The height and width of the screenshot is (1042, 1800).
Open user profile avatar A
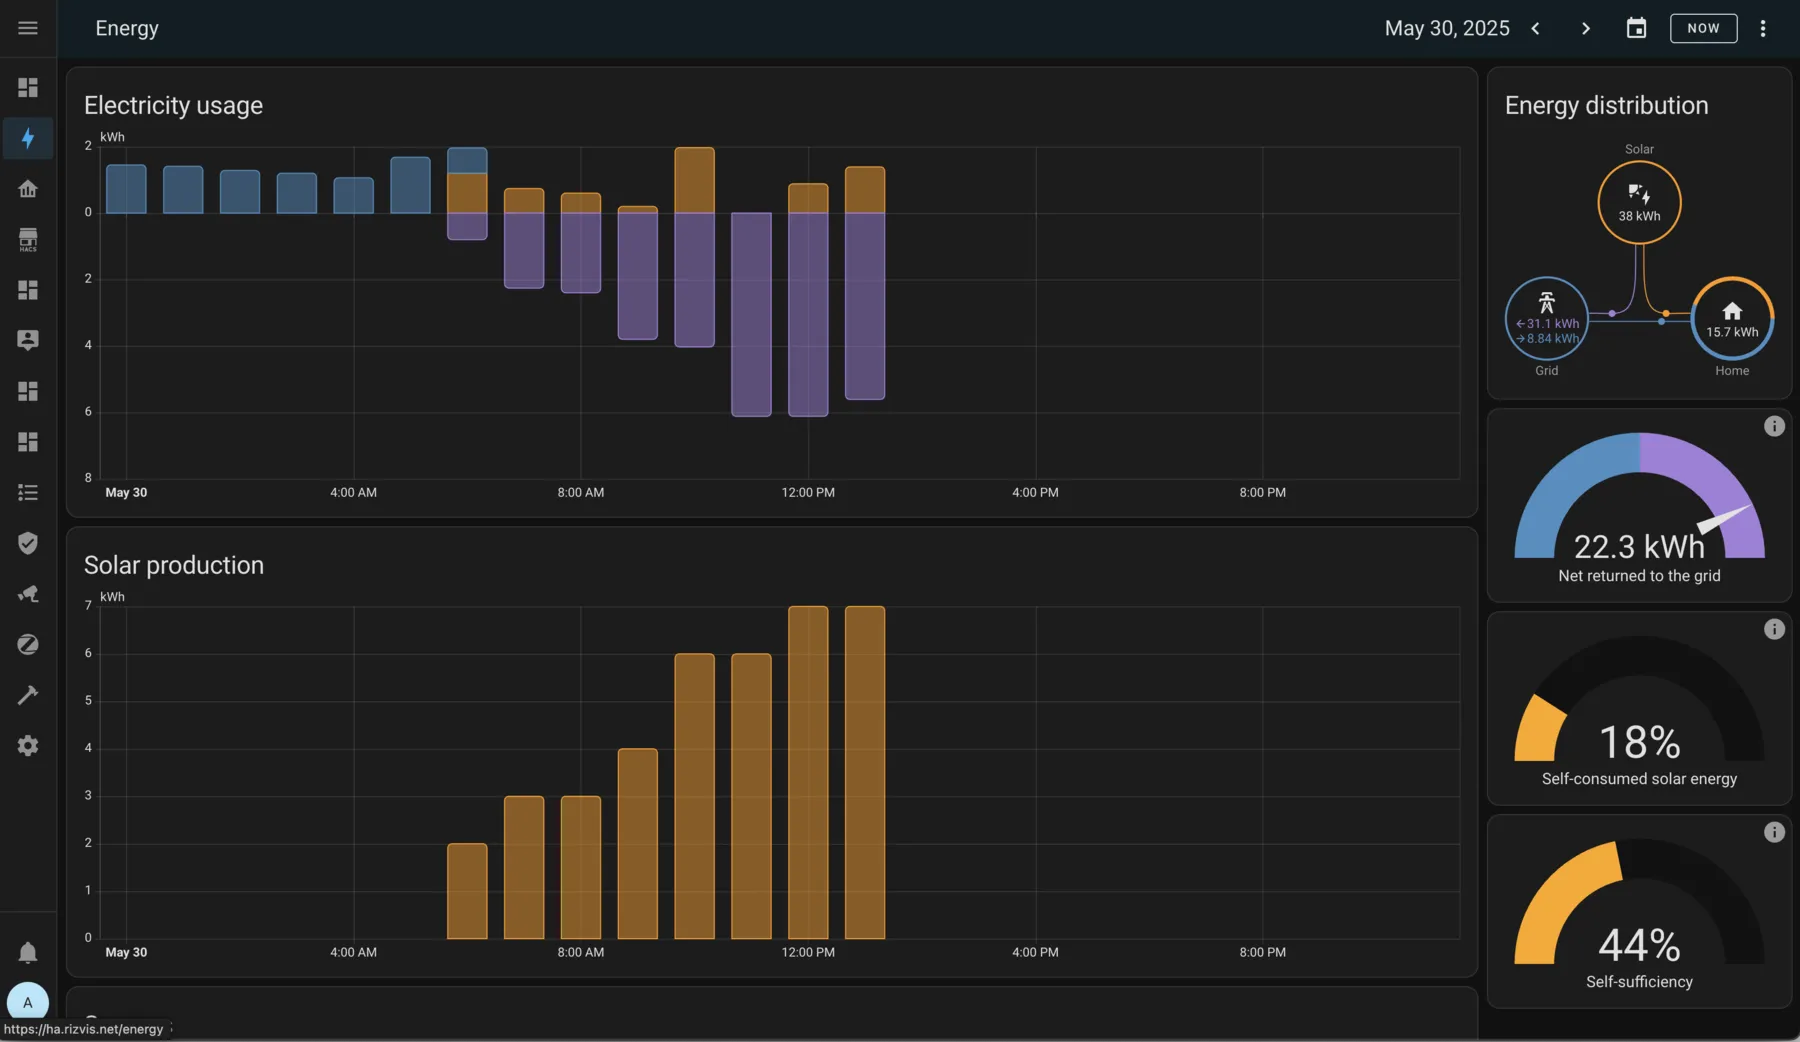click(28, 1002)
